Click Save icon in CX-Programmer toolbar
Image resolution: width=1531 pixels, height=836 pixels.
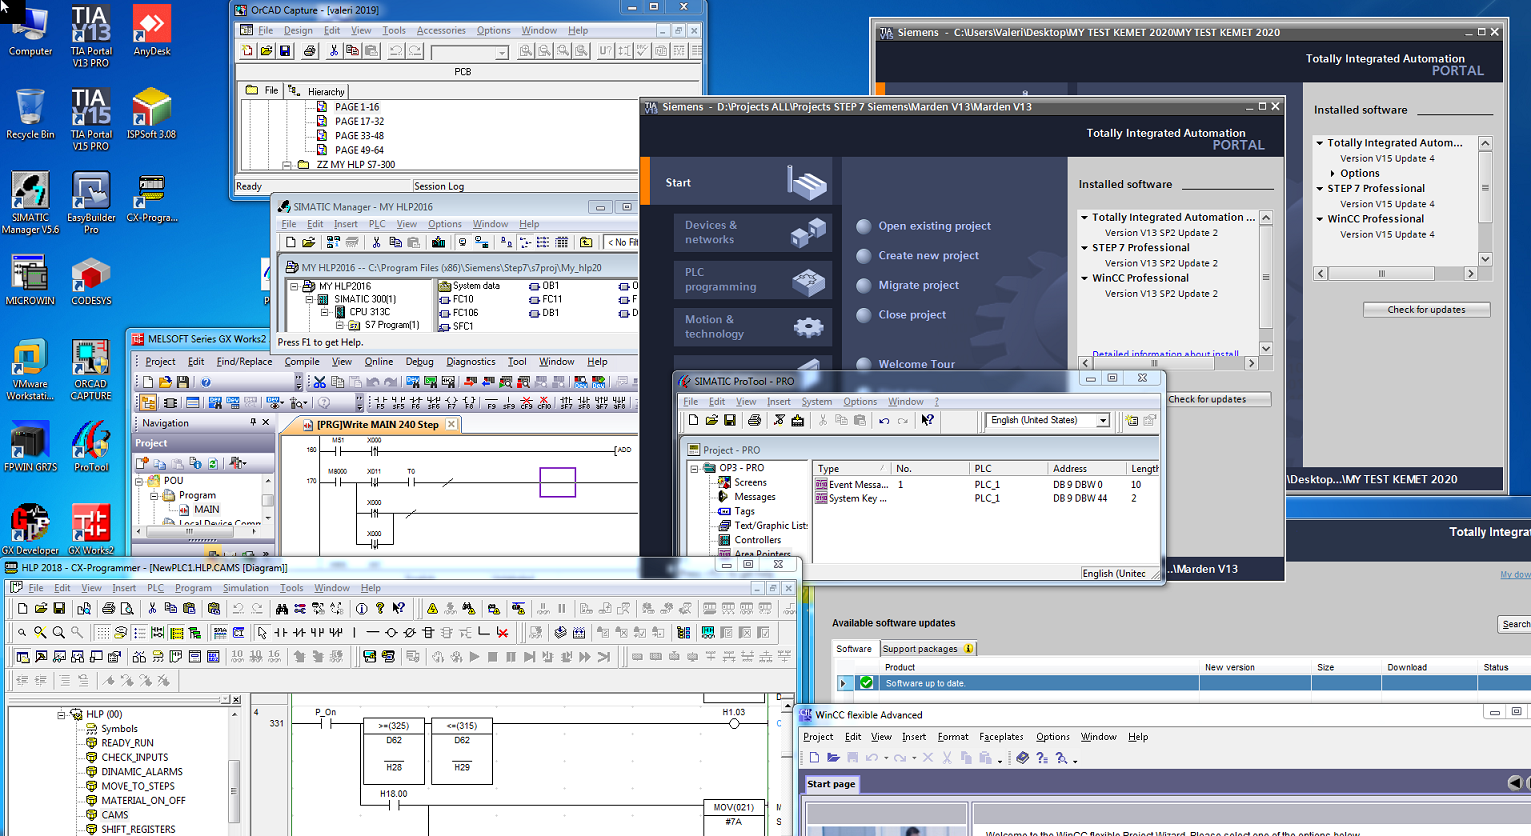click(59, 608)
